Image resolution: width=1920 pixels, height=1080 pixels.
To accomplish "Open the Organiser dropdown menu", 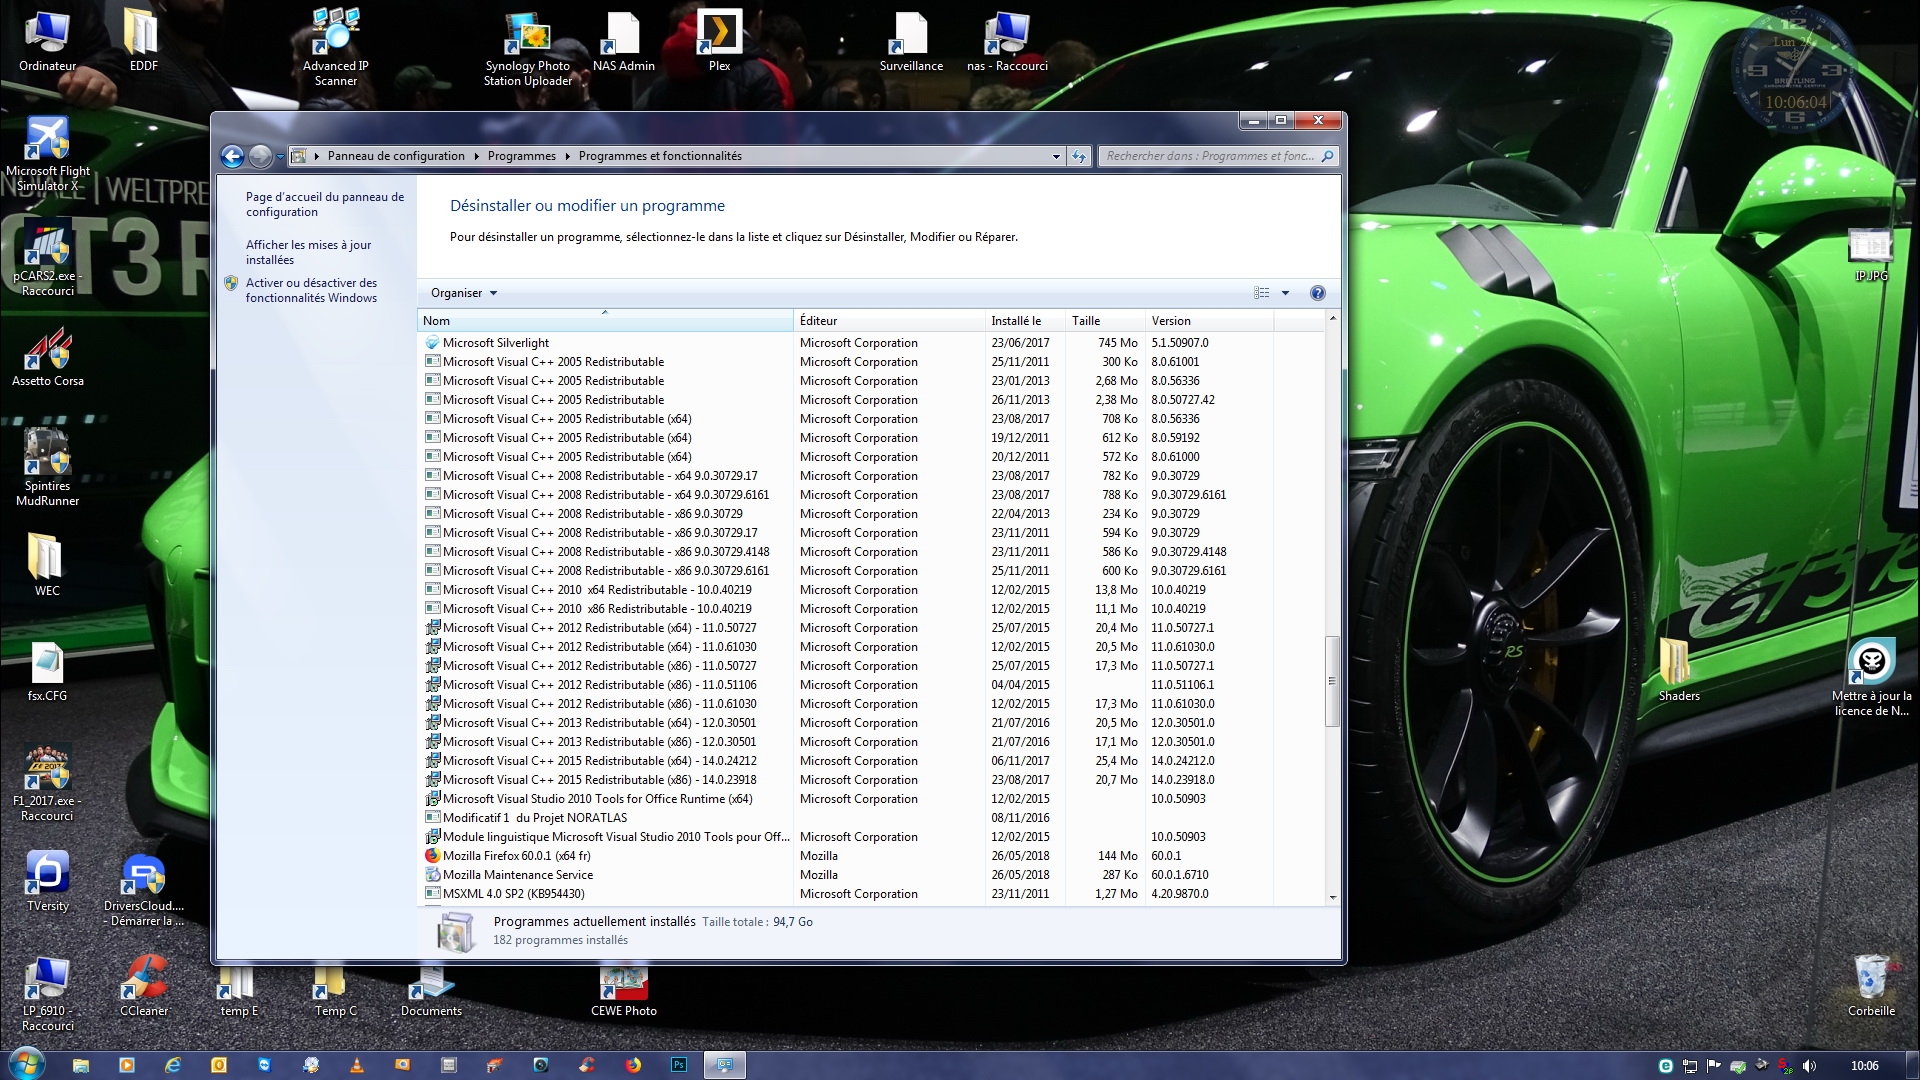I will (x=464, y=293).
